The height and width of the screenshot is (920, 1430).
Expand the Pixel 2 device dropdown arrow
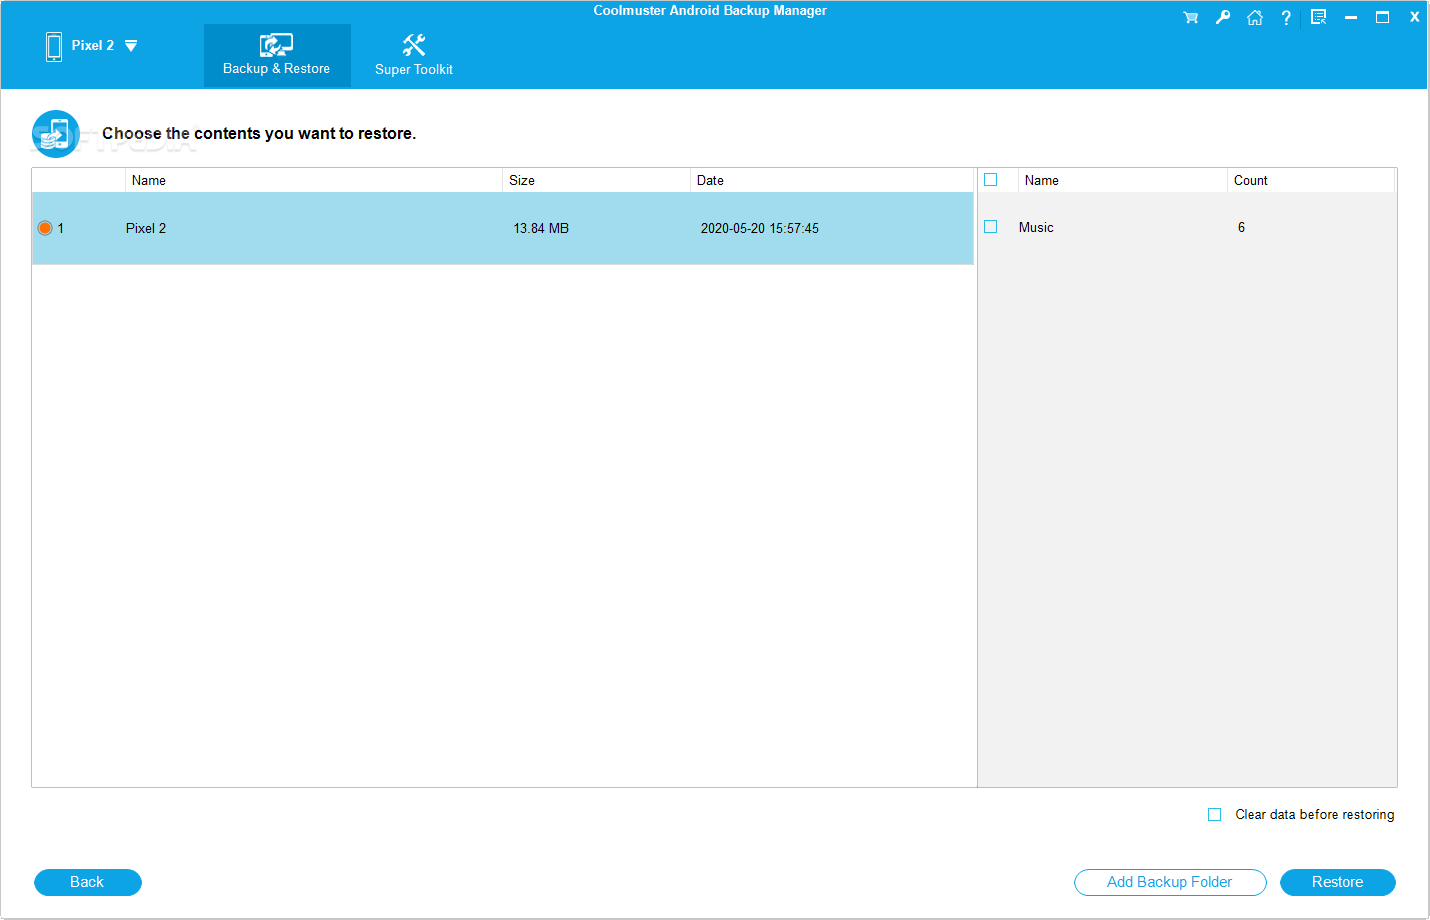point(131,46)
